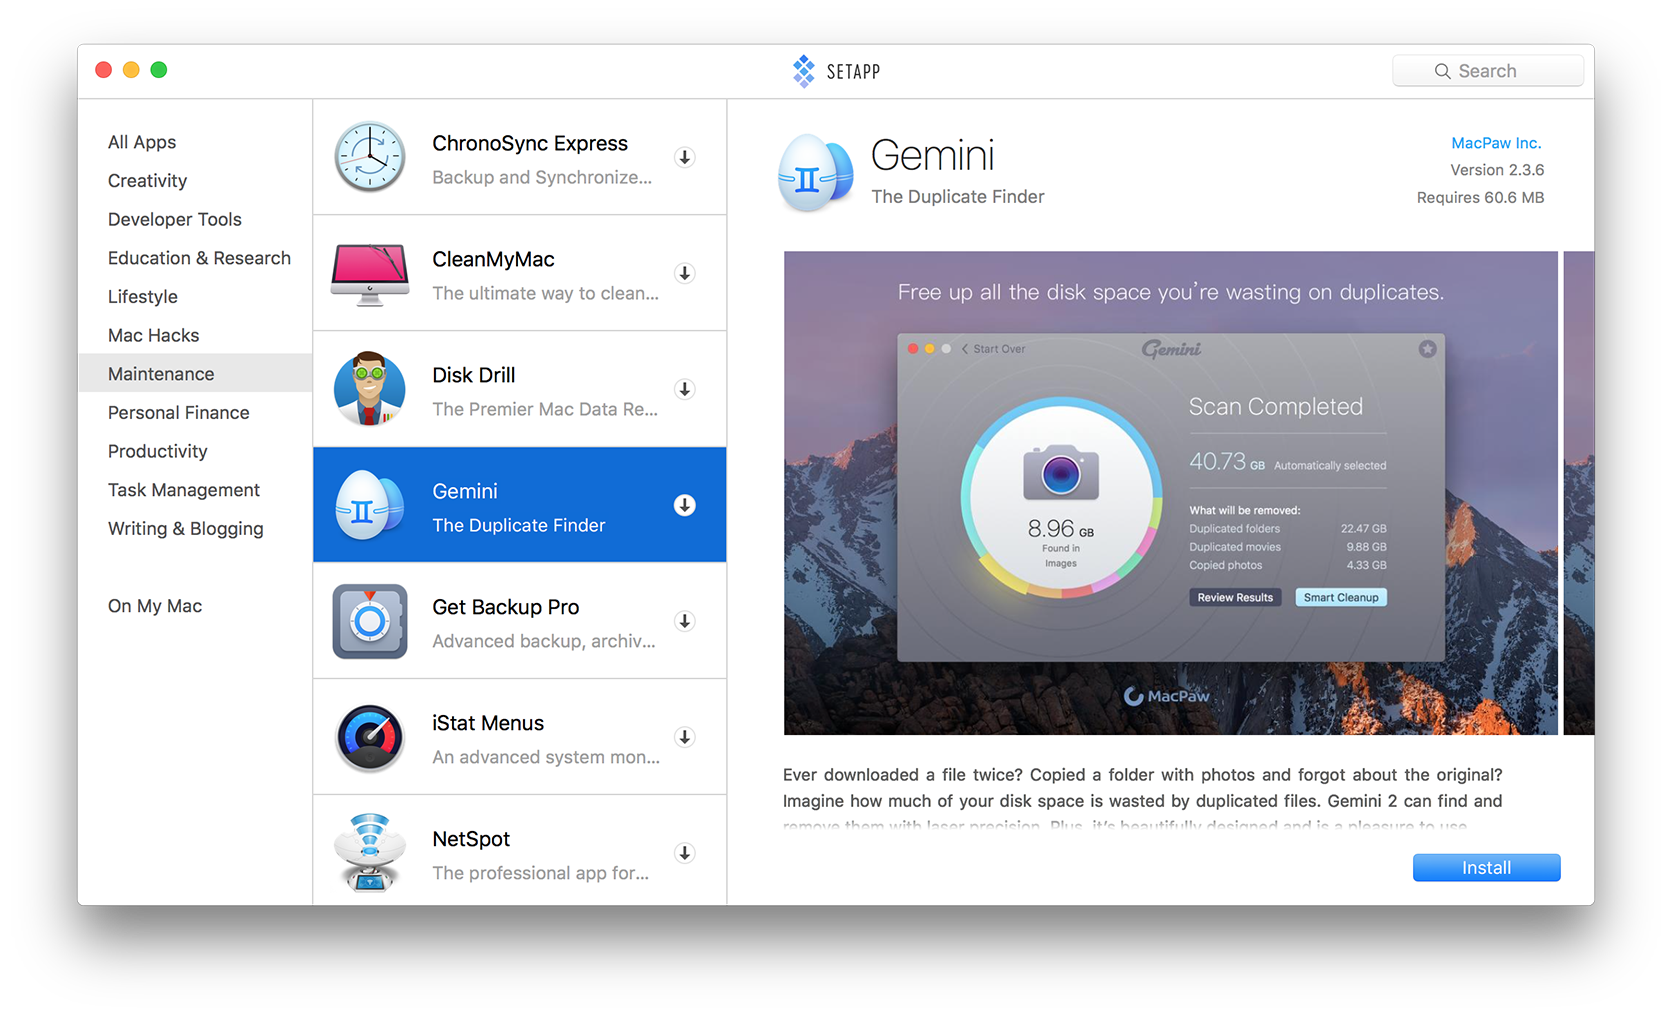Click 'The Duplicate Finder' subtitle in selected row
This screenshot has height=1016, width=1672.
point(519,525)
